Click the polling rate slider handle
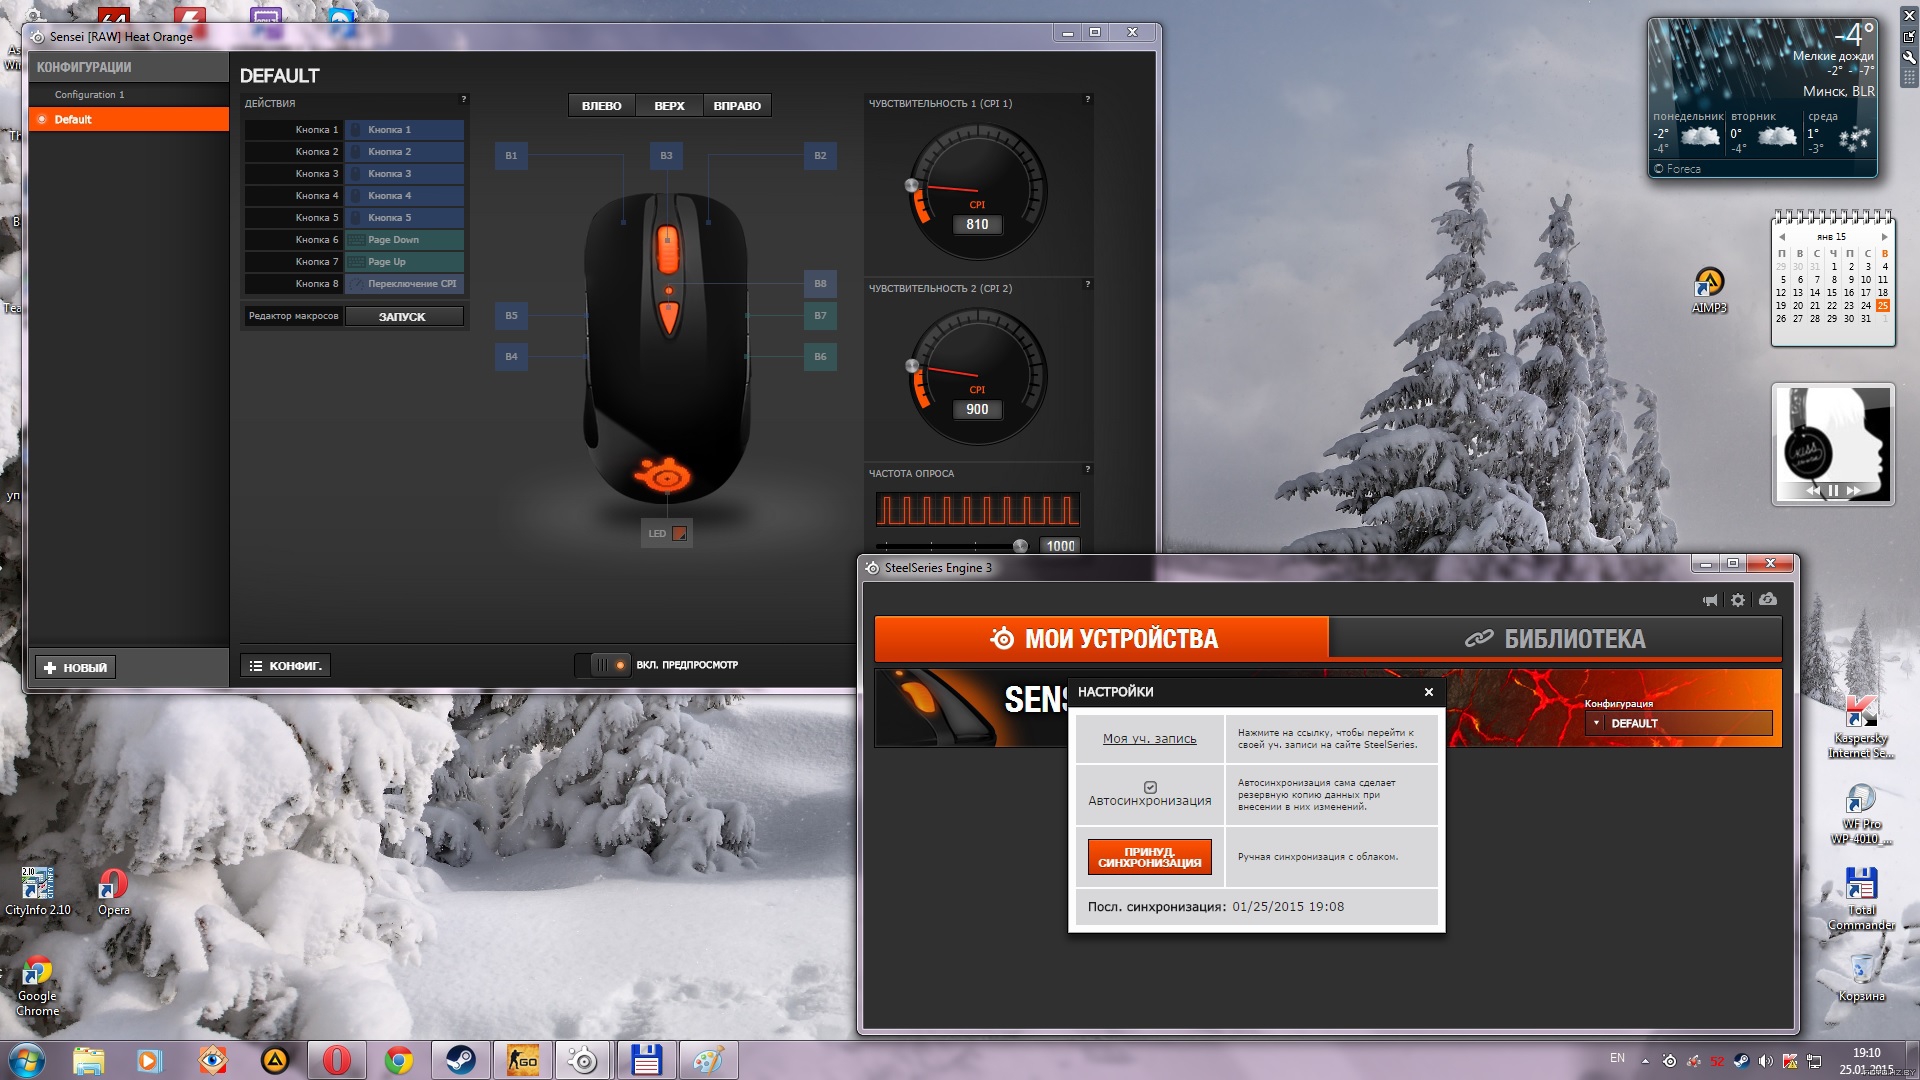This screenshot has width=1920, height=1080. 1020,546
